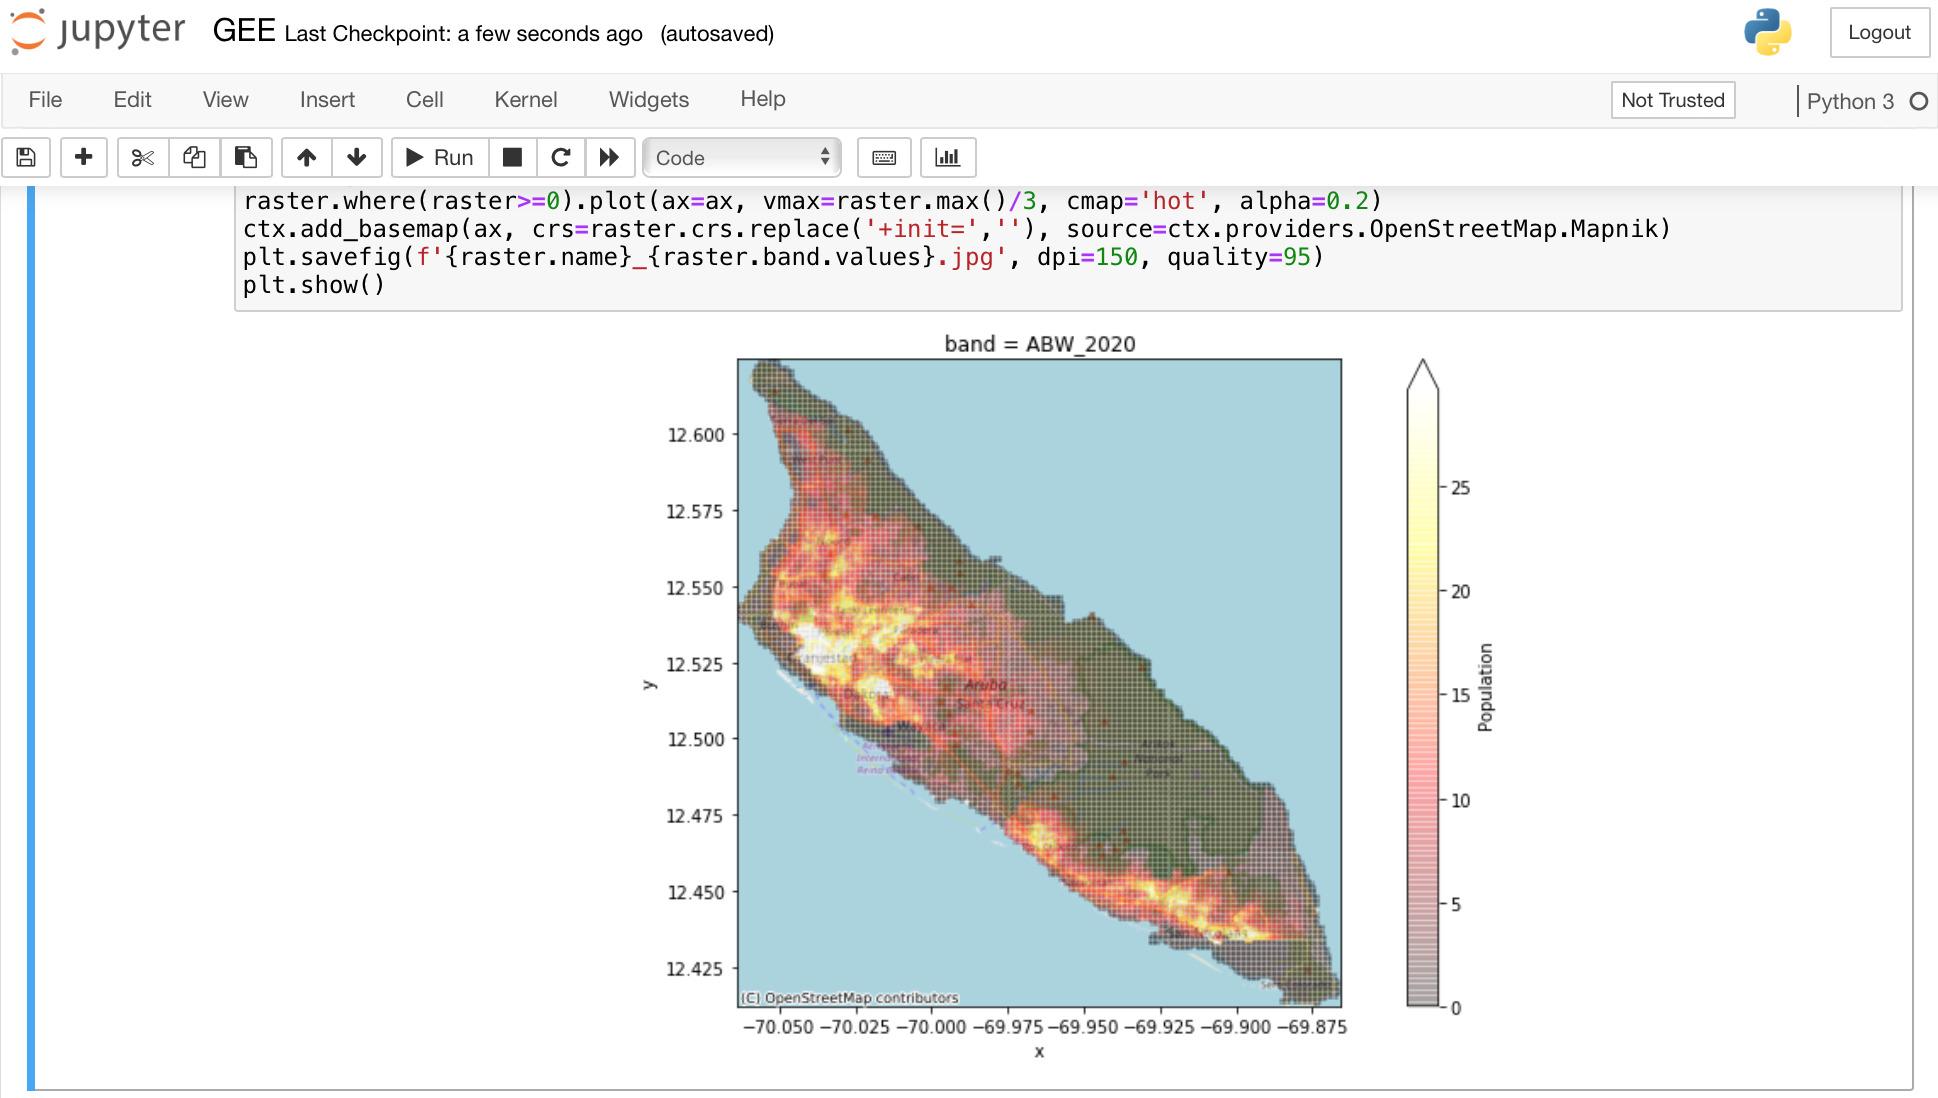Log out of Jupyter
The height and width of the screenshot is (1098, 1938).
[1879, 31]
